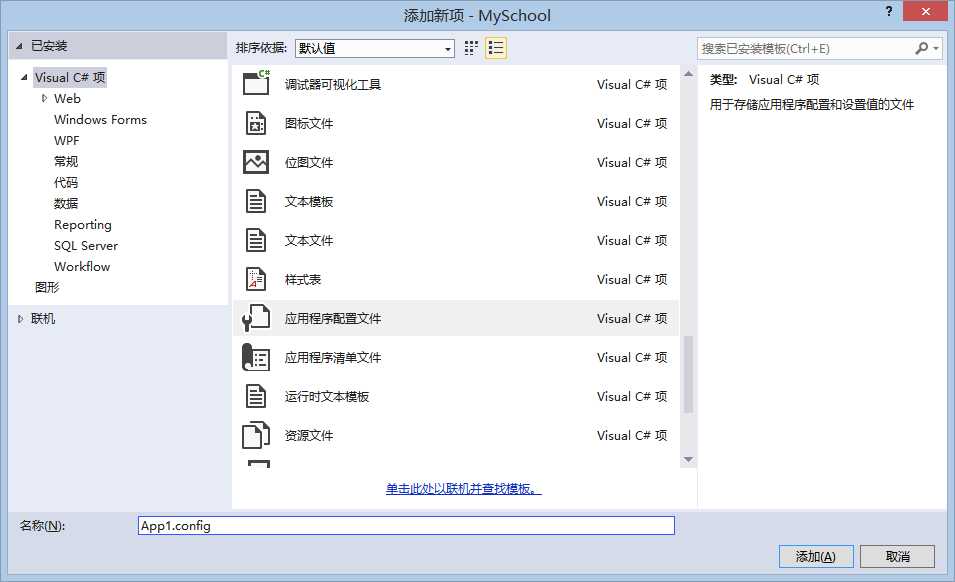Click the 文本模板 document icon
This screenshot has width=955, height=582.
(x=256, y=201)
